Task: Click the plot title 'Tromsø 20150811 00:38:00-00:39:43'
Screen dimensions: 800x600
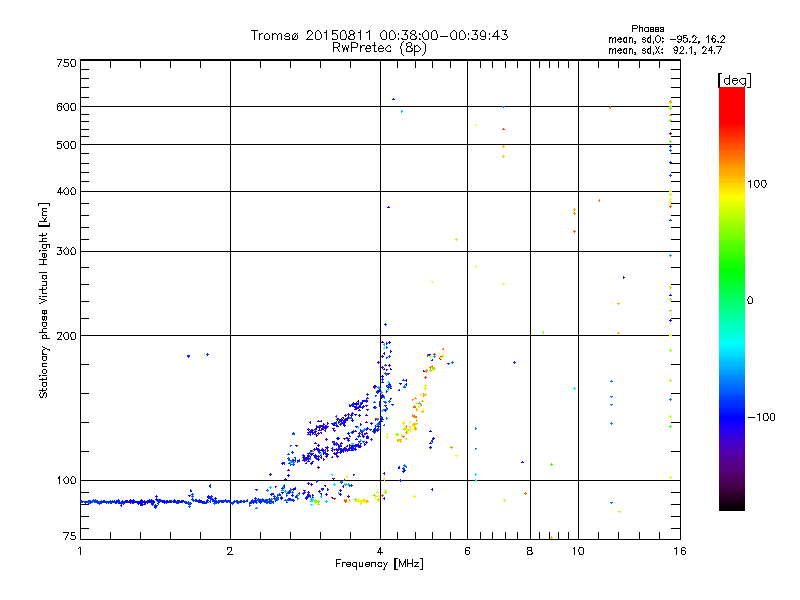Action: 379,35
